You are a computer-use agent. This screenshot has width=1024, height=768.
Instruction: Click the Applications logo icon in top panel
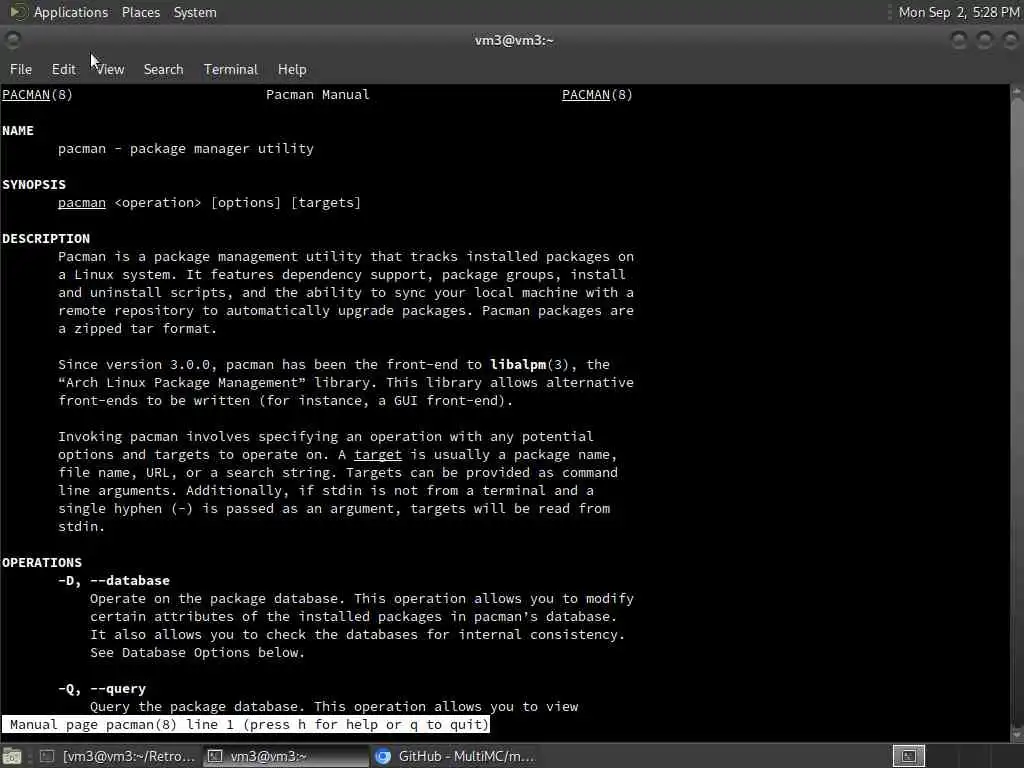click(x=18, y=12)
